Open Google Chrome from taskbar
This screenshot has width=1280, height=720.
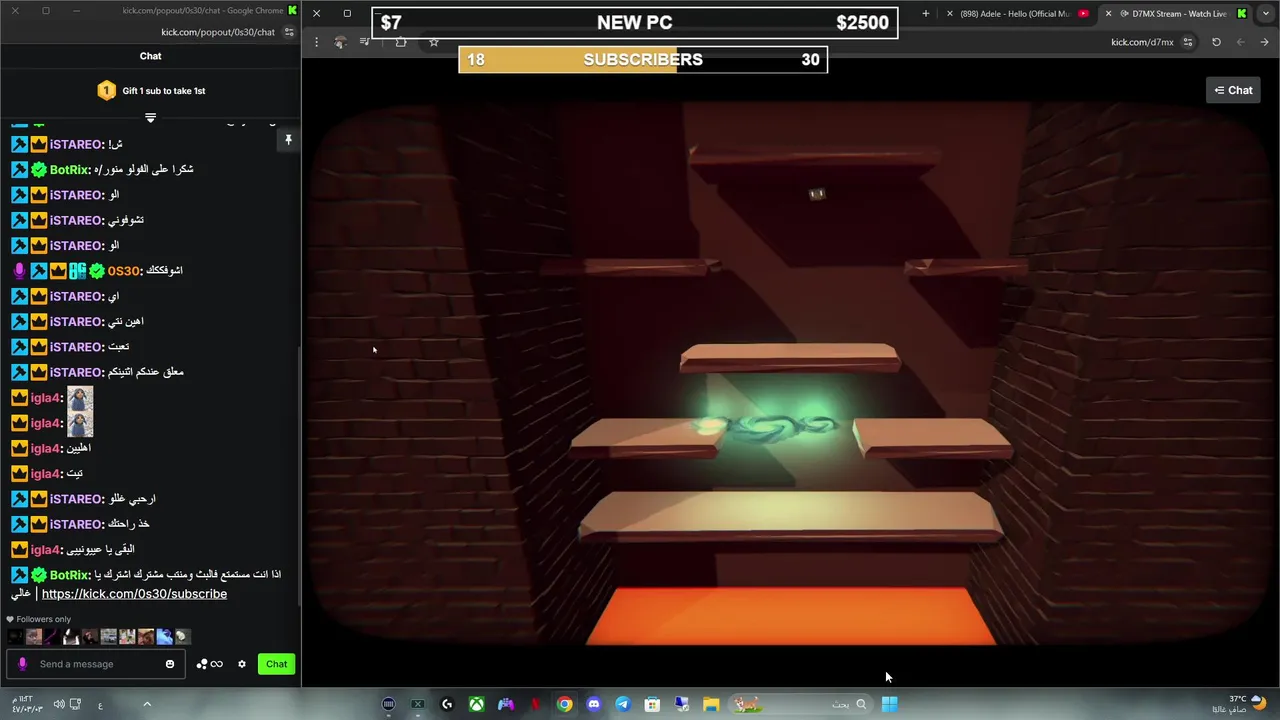coord(565,704)
